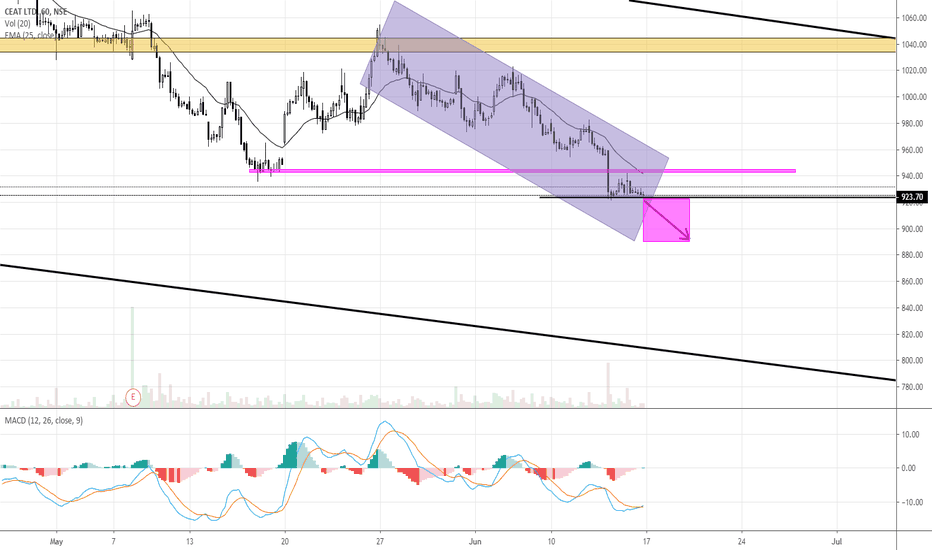Viewport: 932px width, 550px height.
Task: Click the tall green volume spike bar
Action: click(133, 357)
